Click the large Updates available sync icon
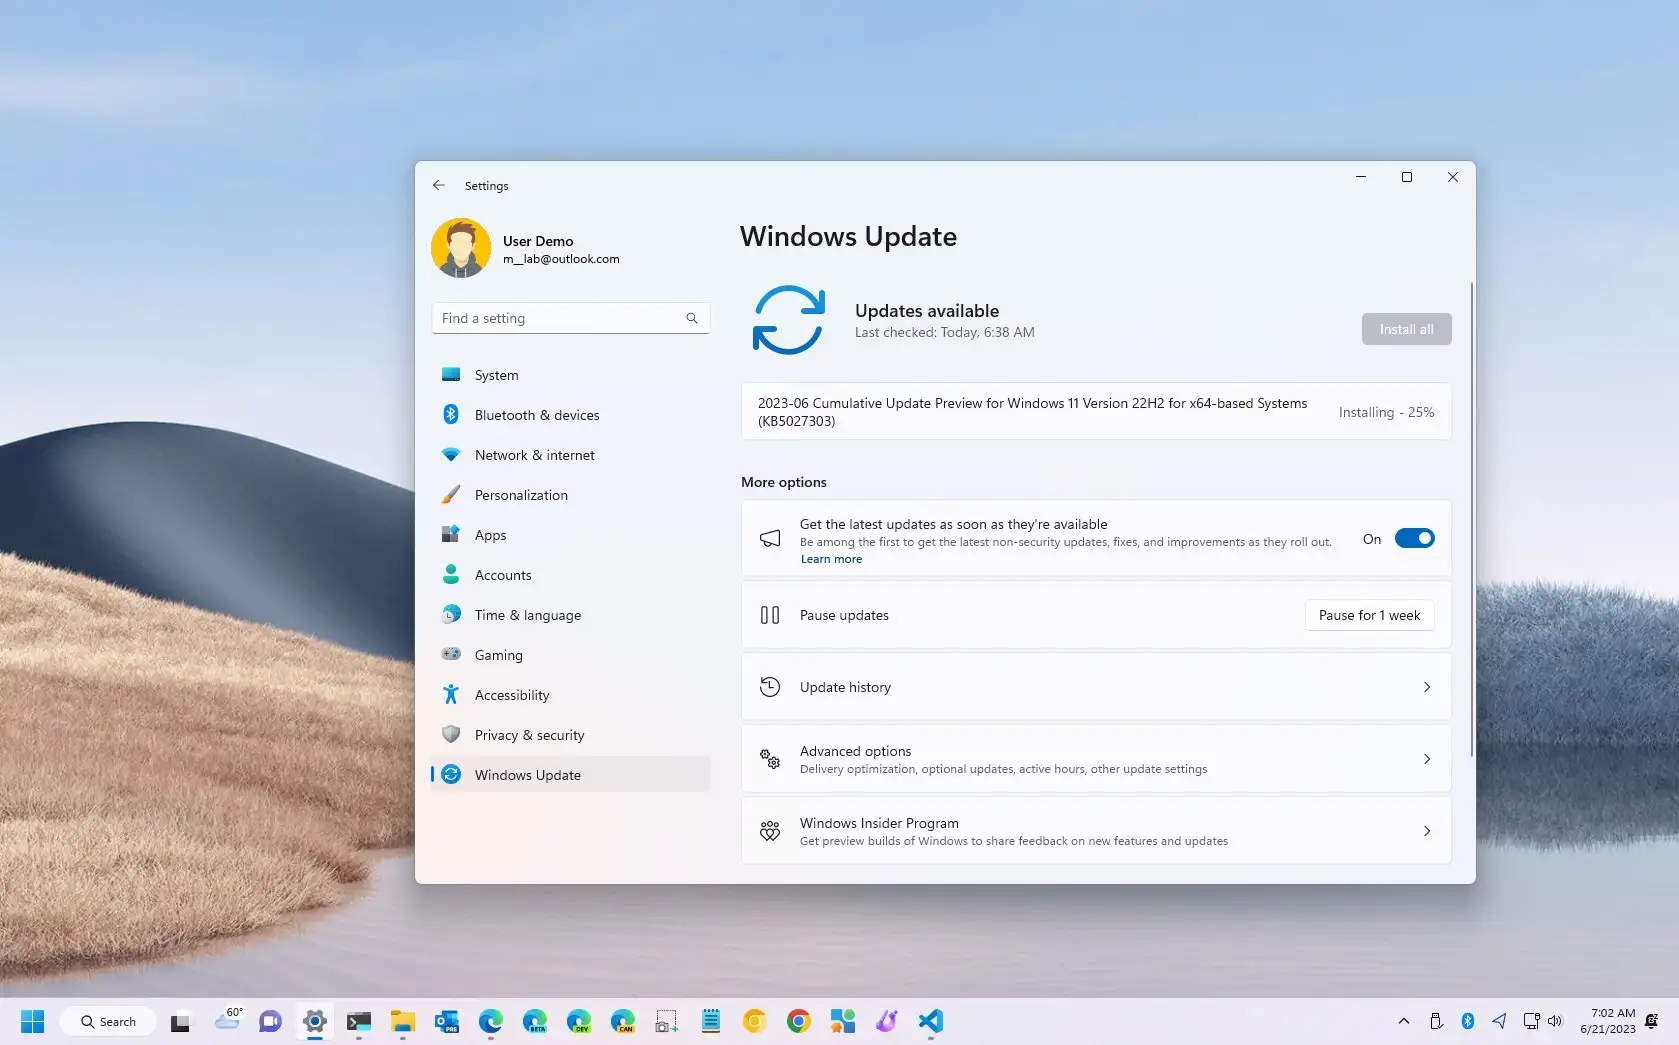Viewport: 1679px width, 1045px height. [789, 320]
